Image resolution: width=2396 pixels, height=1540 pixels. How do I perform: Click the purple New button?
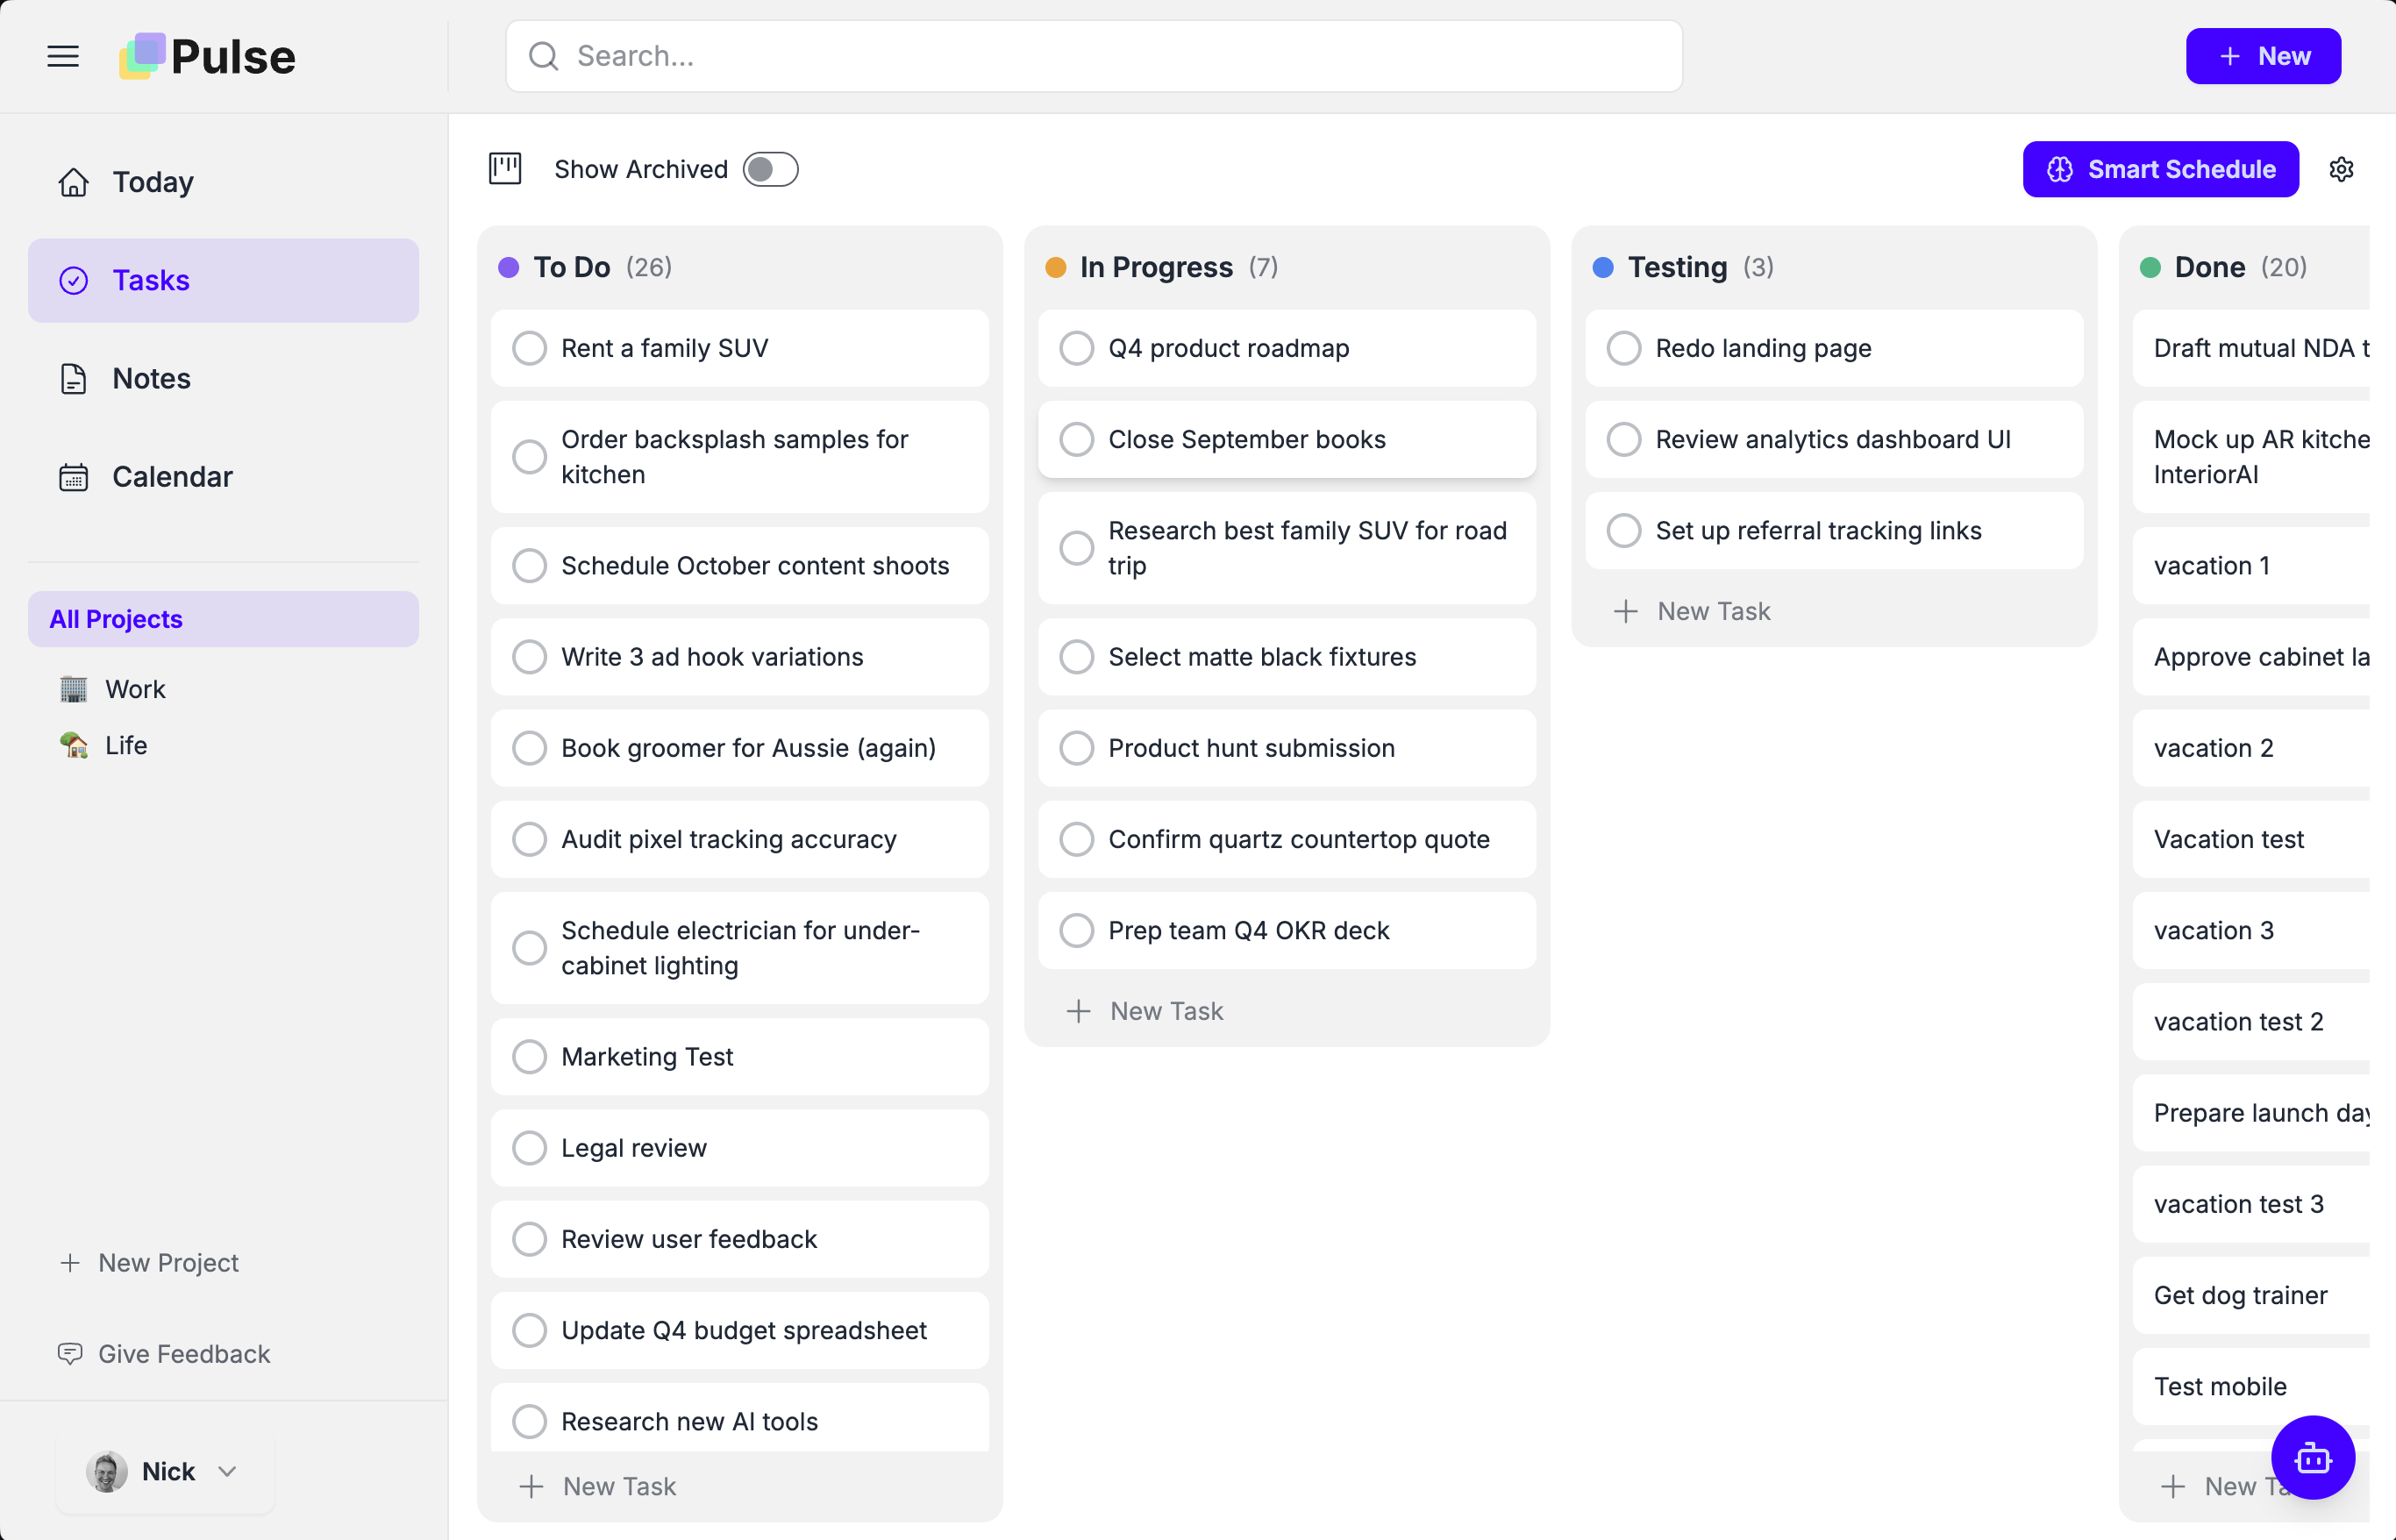pyautogui.click(x=2262, y=56)
